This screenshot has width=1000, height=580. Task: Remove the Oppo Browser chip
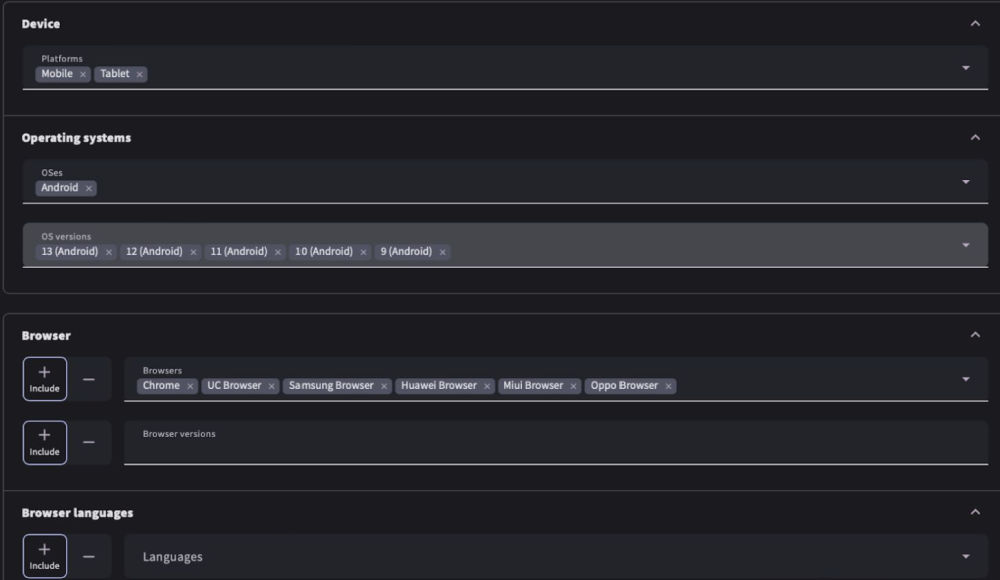coord(668,386)
